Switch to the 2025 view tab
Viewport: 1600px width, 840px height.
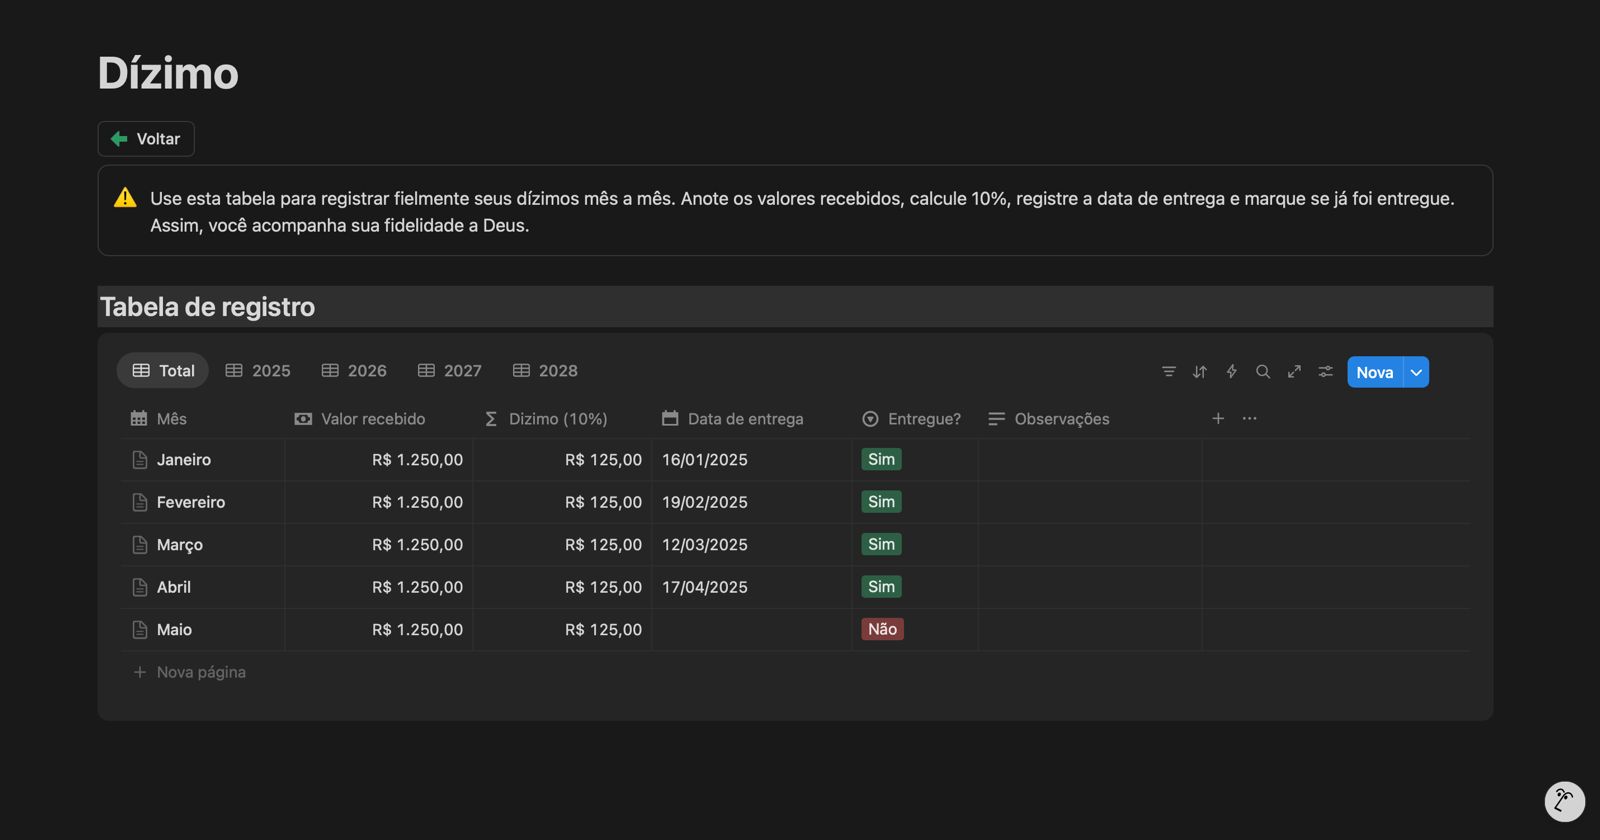pyautogui.click(x=258, y=371)
